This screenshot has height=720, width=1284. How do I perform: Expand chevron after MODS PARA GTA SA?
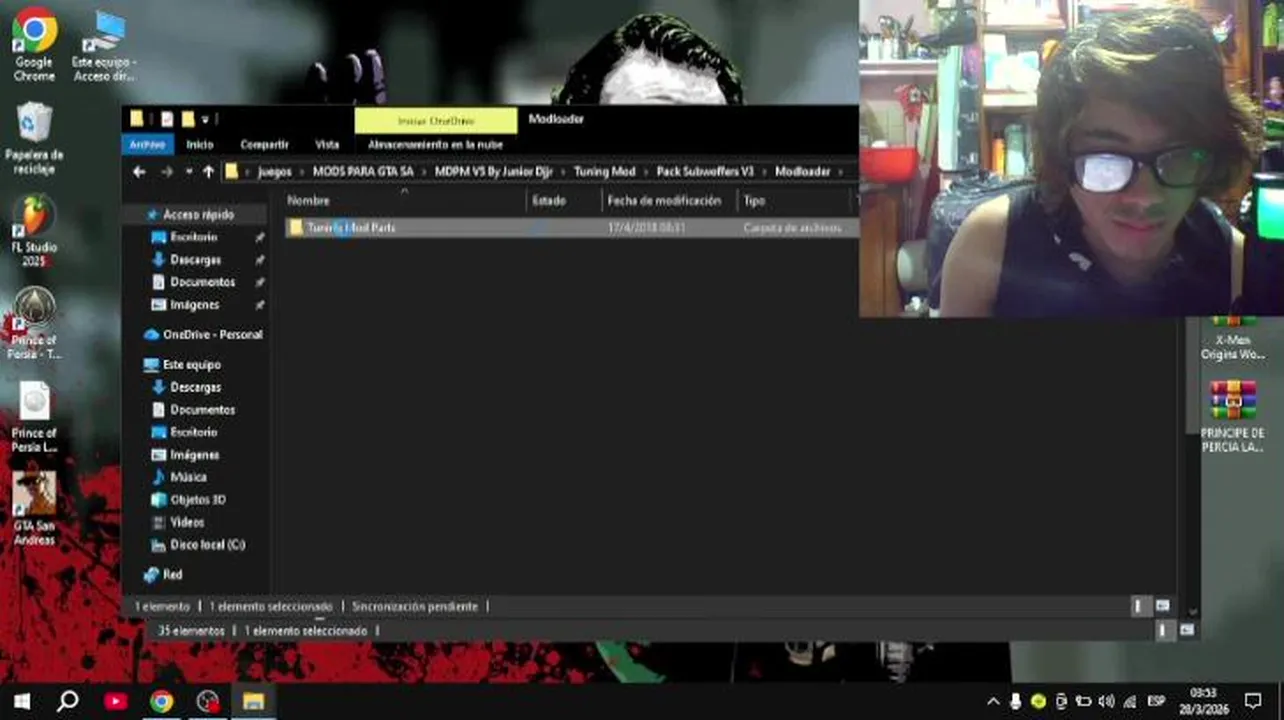coord(424,172)
